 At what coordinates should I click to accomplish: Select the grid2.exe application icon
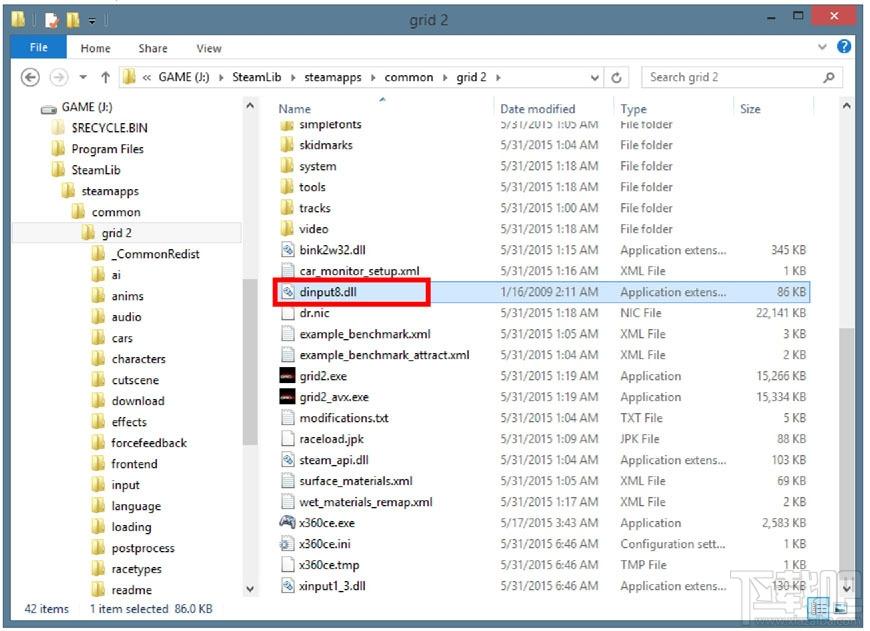click(x=287, y=376)
